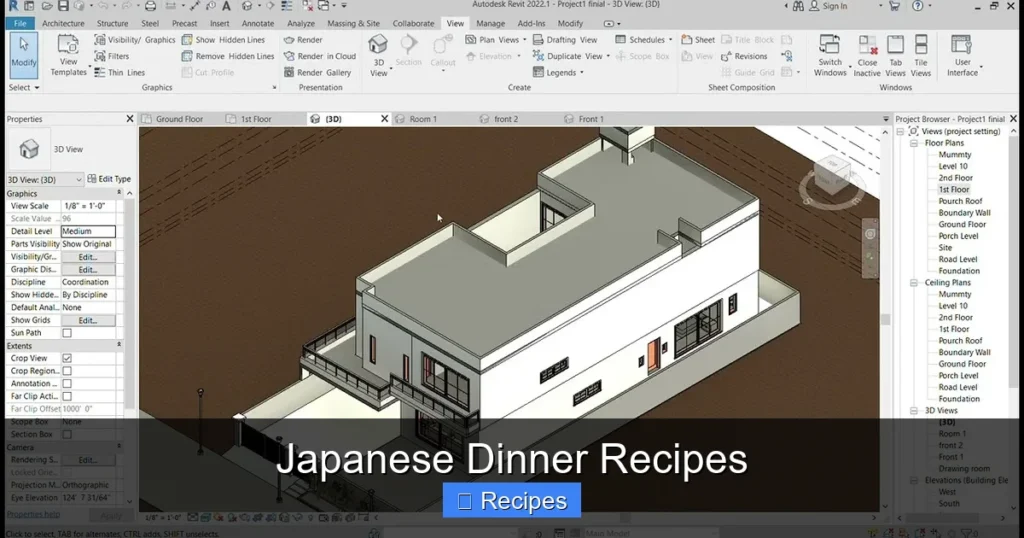
Task: Toggle Sun Path checkbox
Action: point(67,333)
